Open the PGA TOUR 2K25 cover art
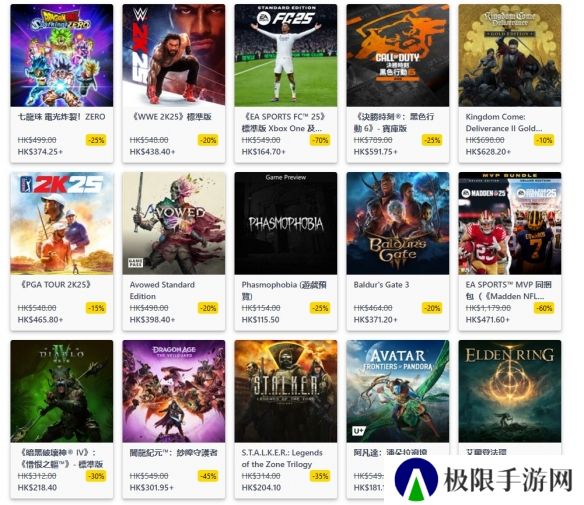This screenshot has width=584, height=505. (x=62, y=223)
